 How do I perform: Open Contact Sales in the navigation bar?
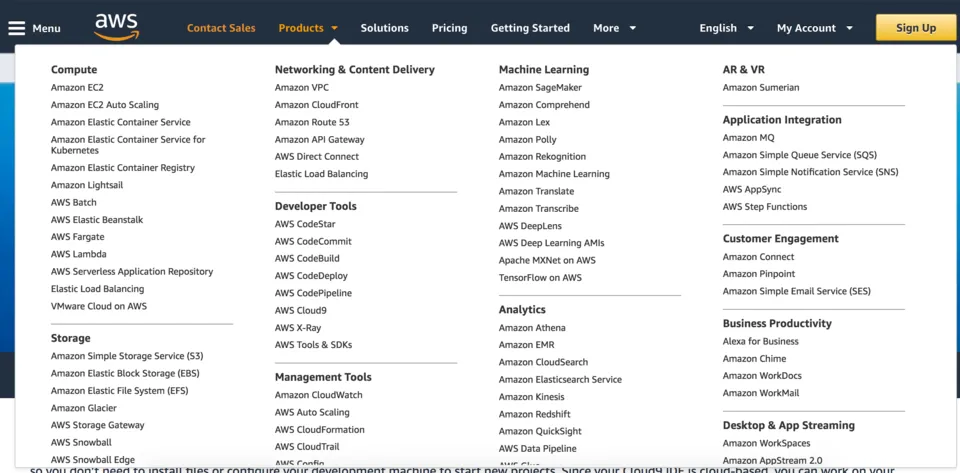221,28
